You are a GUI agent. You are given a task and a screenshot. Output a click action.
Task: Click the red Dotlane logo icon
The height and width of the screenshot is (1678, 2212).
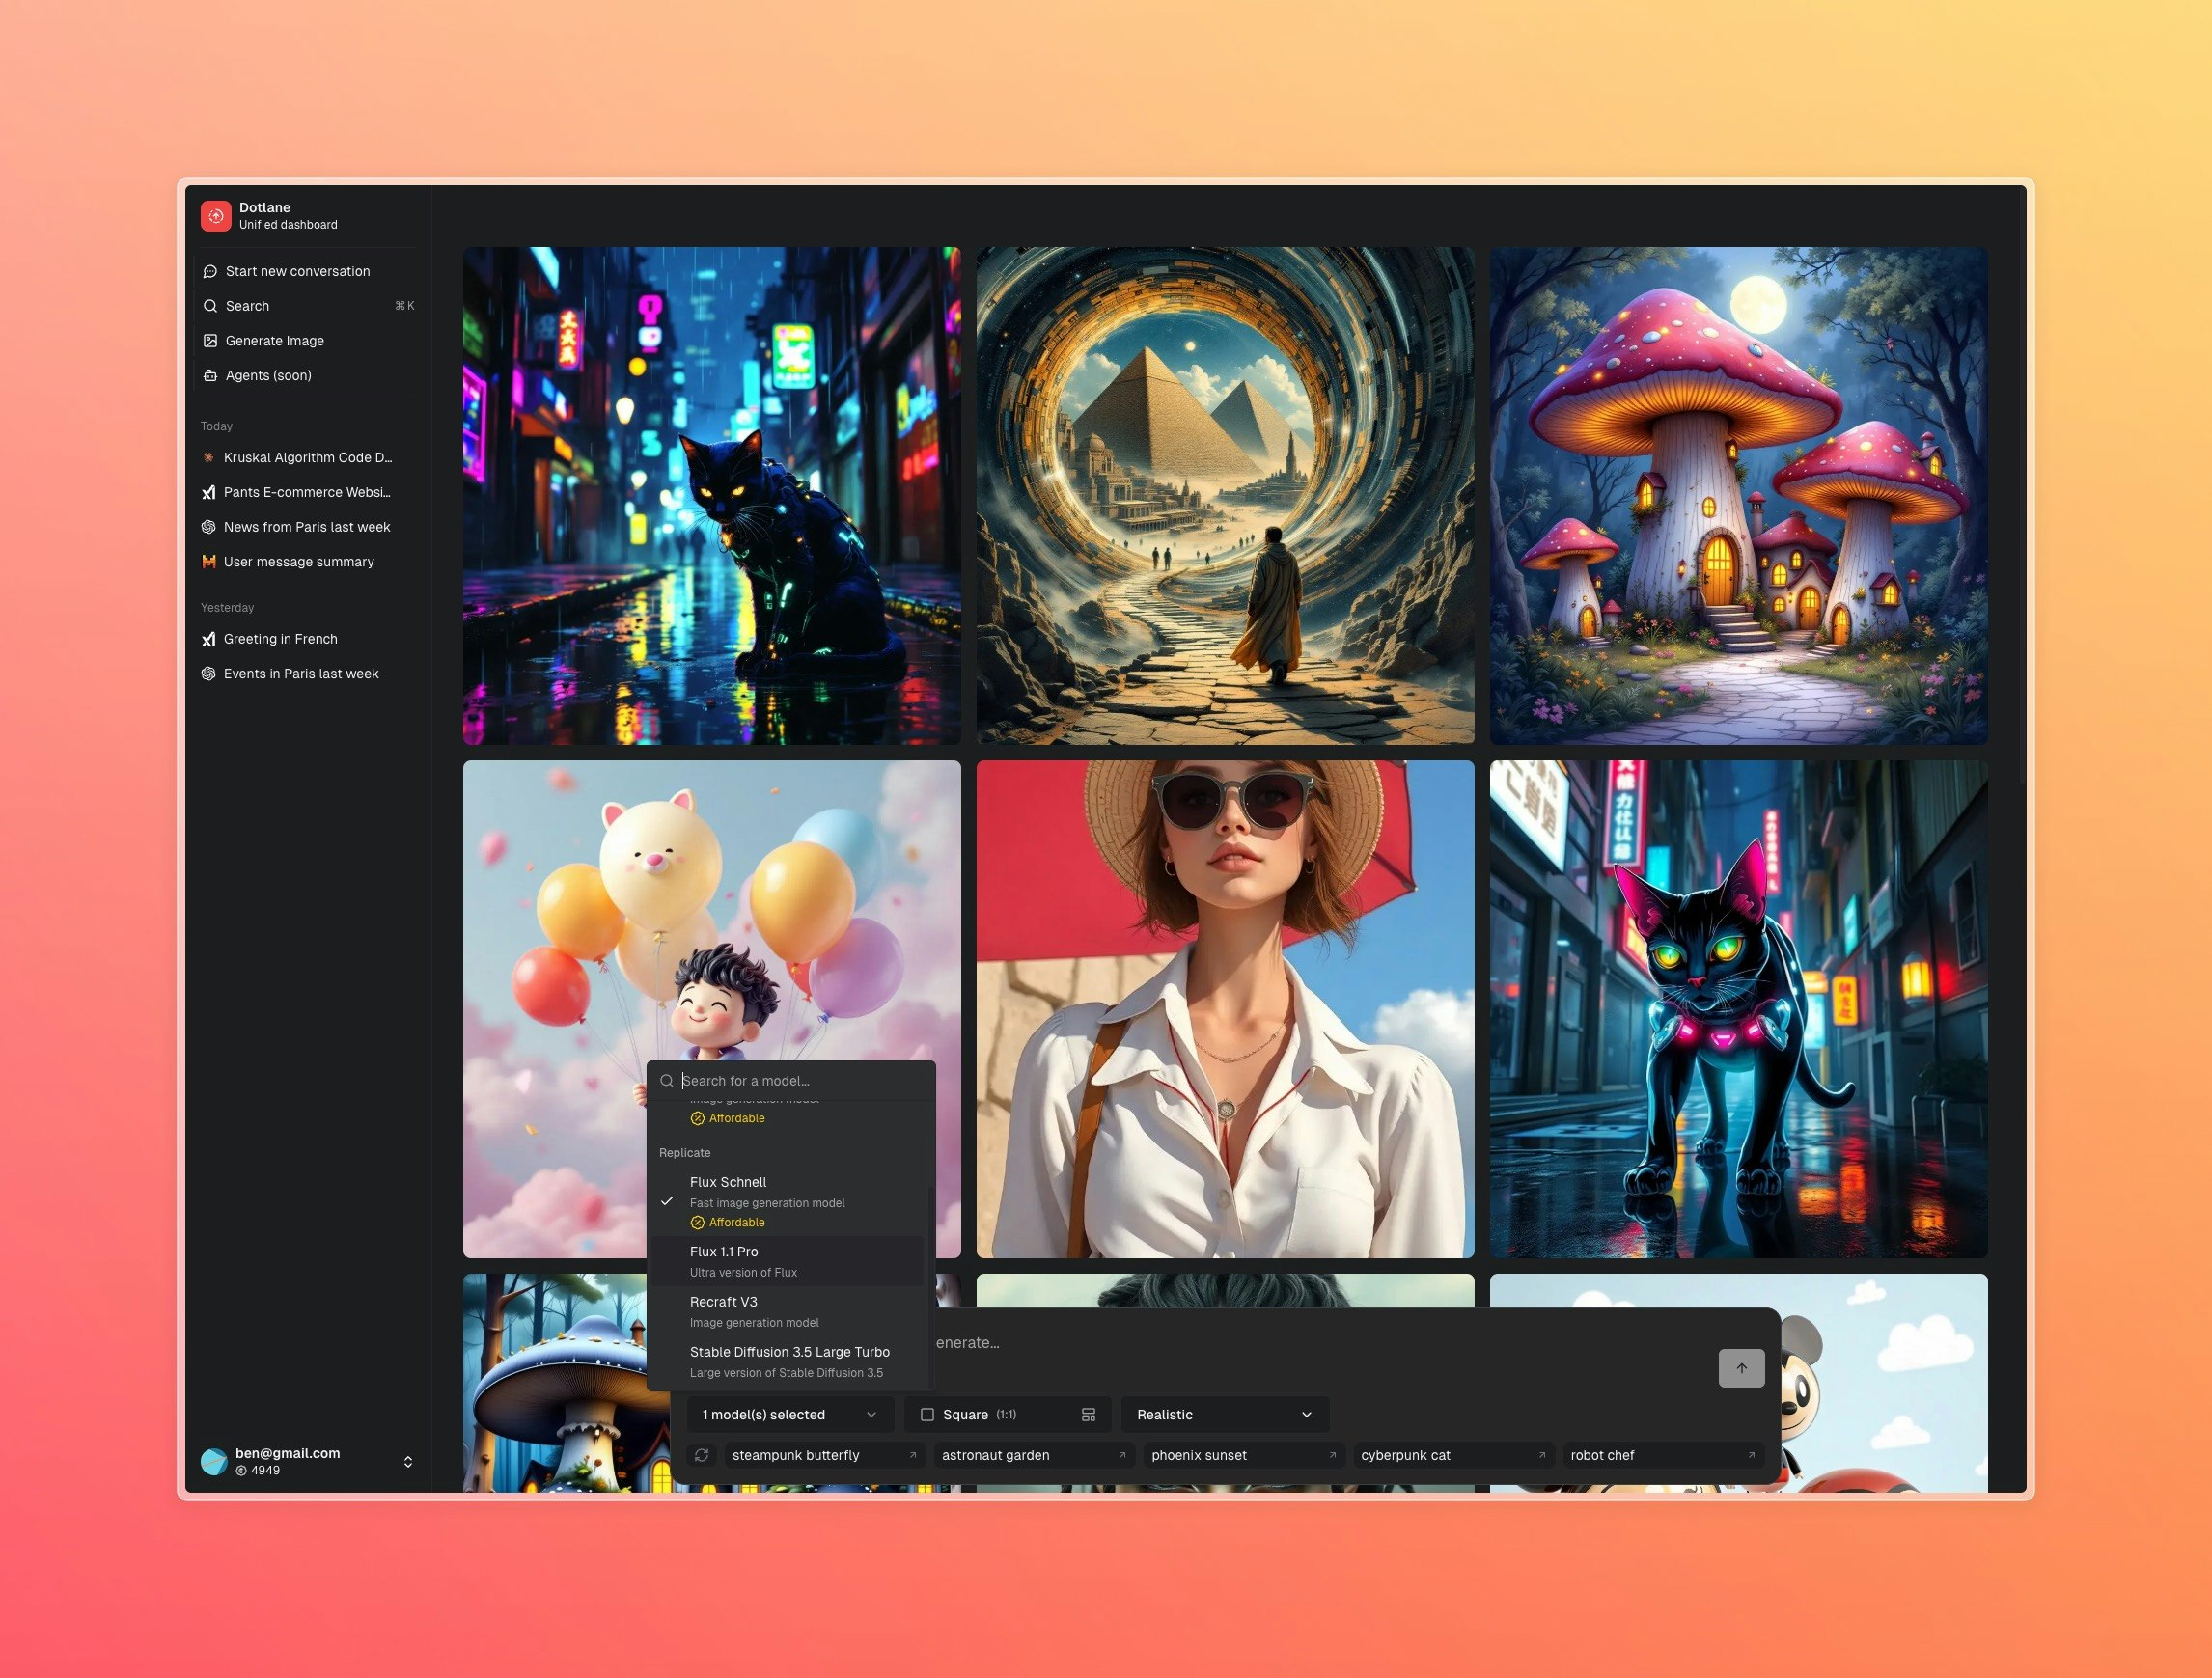215,216
